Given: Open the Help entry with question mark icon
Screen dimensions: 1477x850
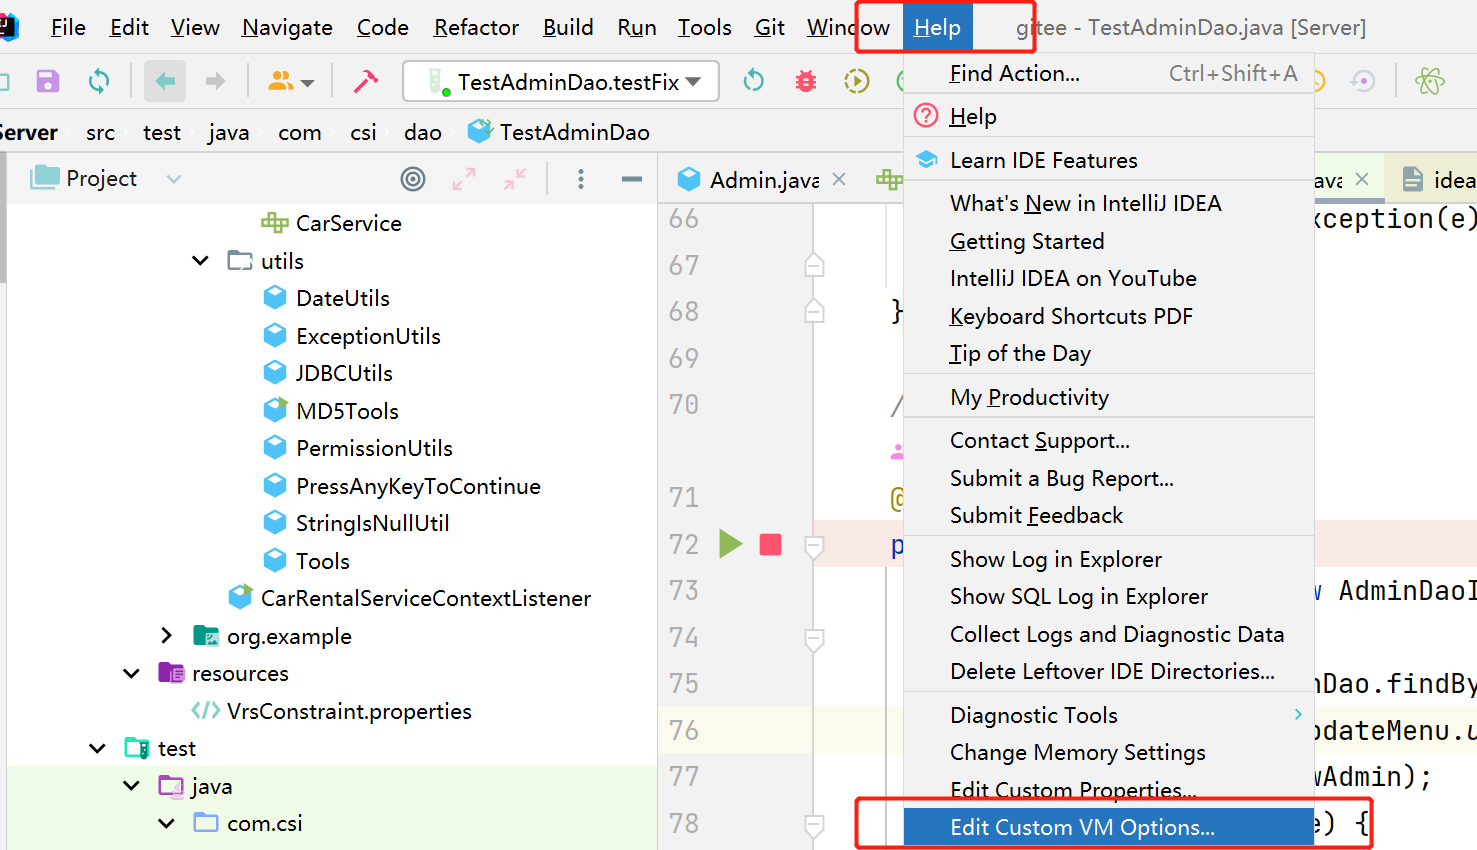Looking at the screenshot, I should coord(1109,116).
